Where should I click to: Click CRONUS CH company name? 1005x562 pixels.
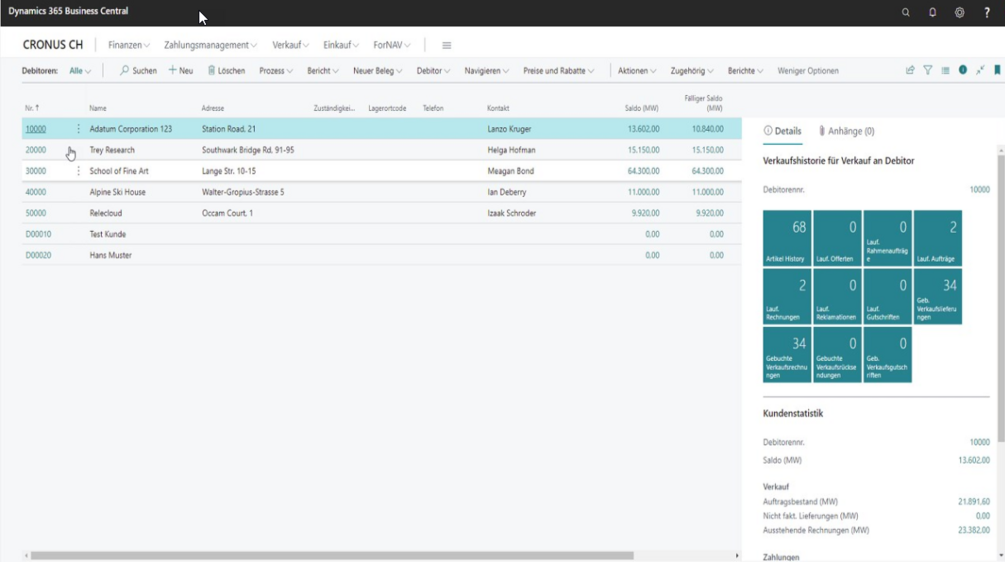click(53, 45)
